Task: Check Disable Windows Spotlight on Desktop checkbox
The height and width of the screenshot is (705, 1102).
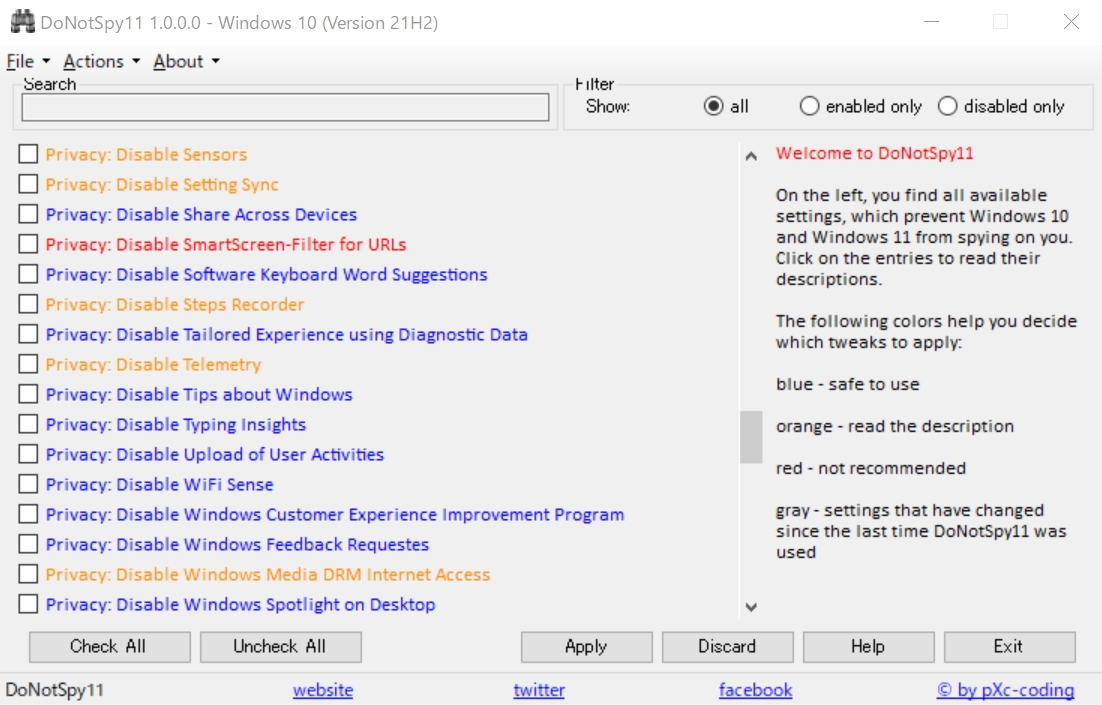Action: pyautogui.click(x=28, y=604)
